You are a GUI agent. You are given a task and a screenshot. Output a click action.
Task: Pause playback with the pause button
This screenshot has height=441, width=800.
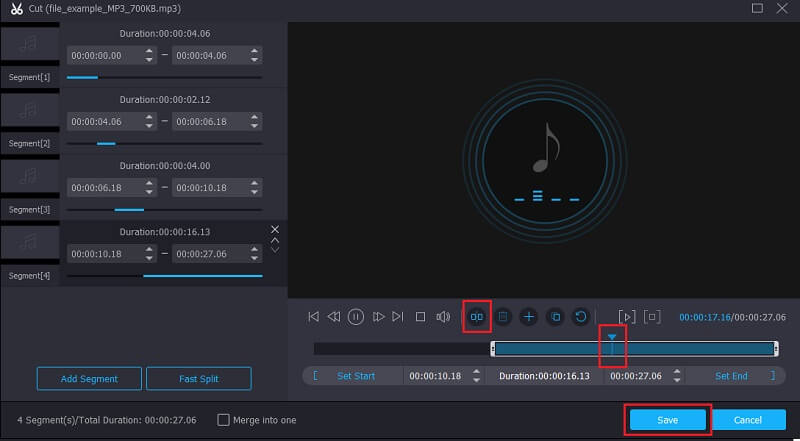click(x=356, y=317)
